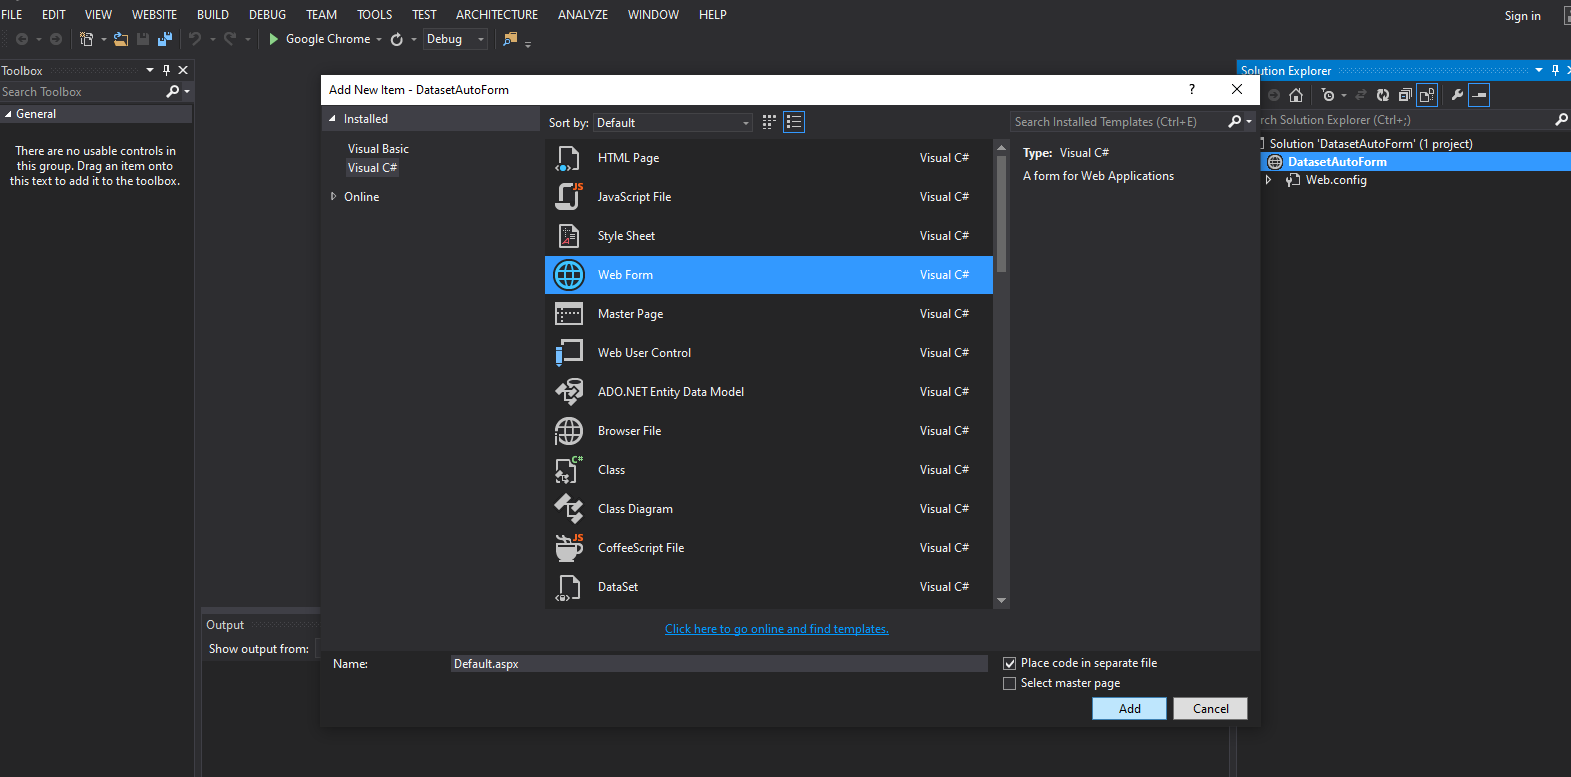Click the Pending Changes Filter clock icon
The width and height of the screenshot is (1571, 777).
[x=1328, y=95]
